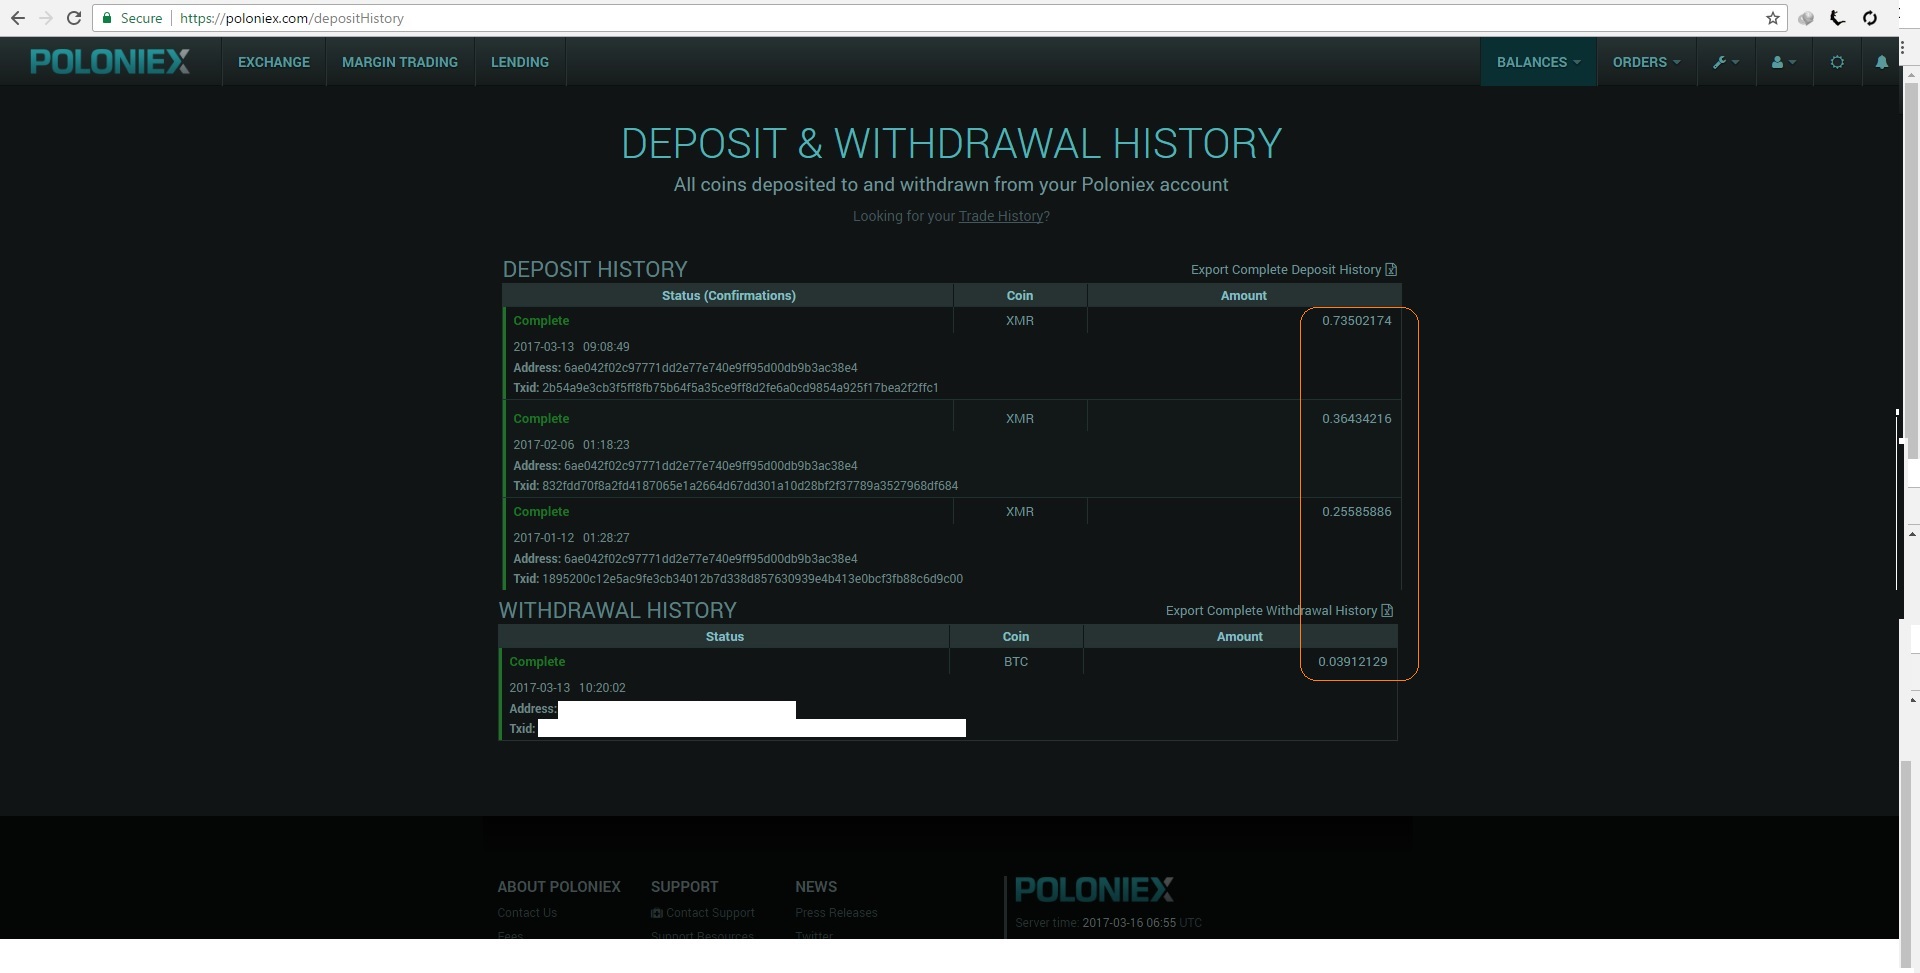Click the DEPOSIT HISTORY section heading

[x=595, y=270]
